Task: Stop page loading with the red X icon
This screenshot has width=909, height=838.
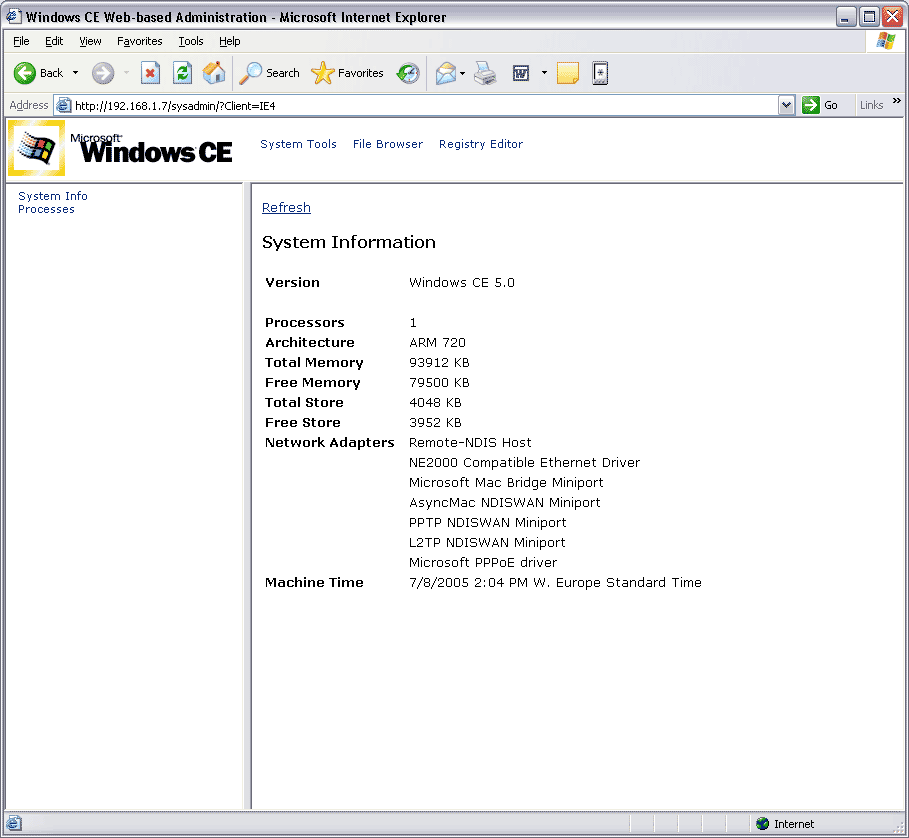Action: pos(150,73)
